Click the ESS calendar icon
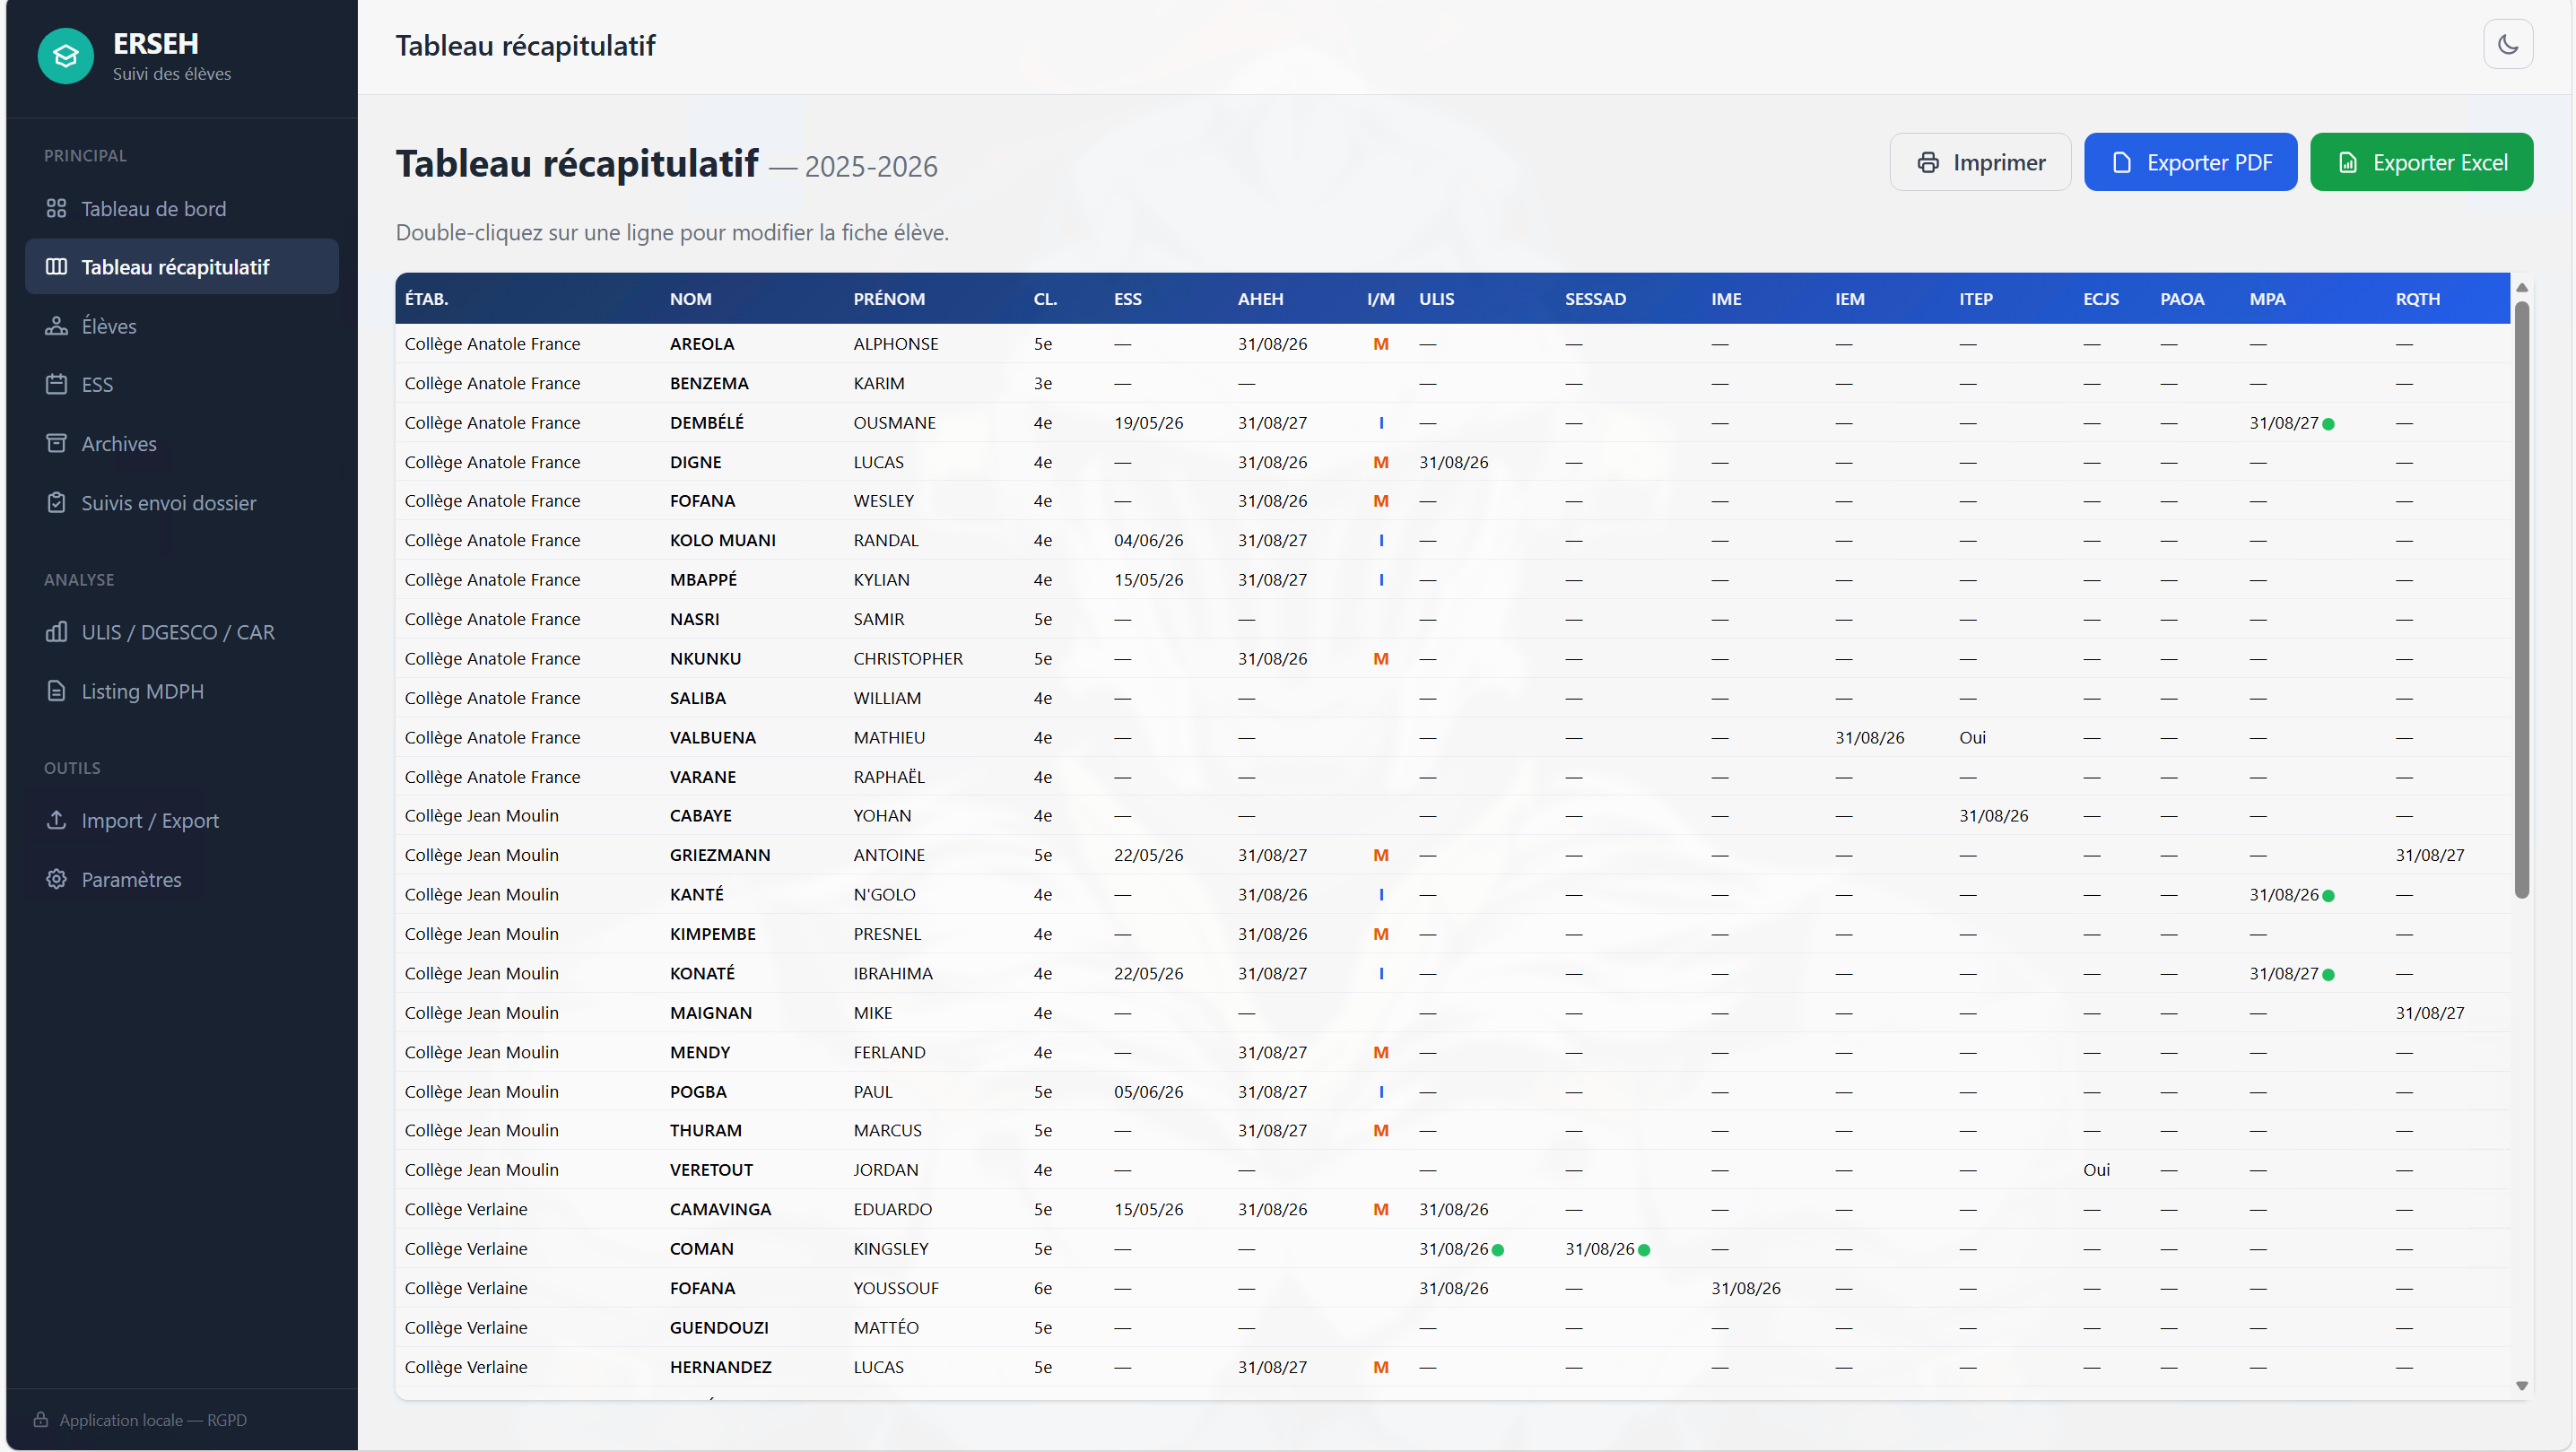Viewport: 2576px width, 1452px height. 56,384
